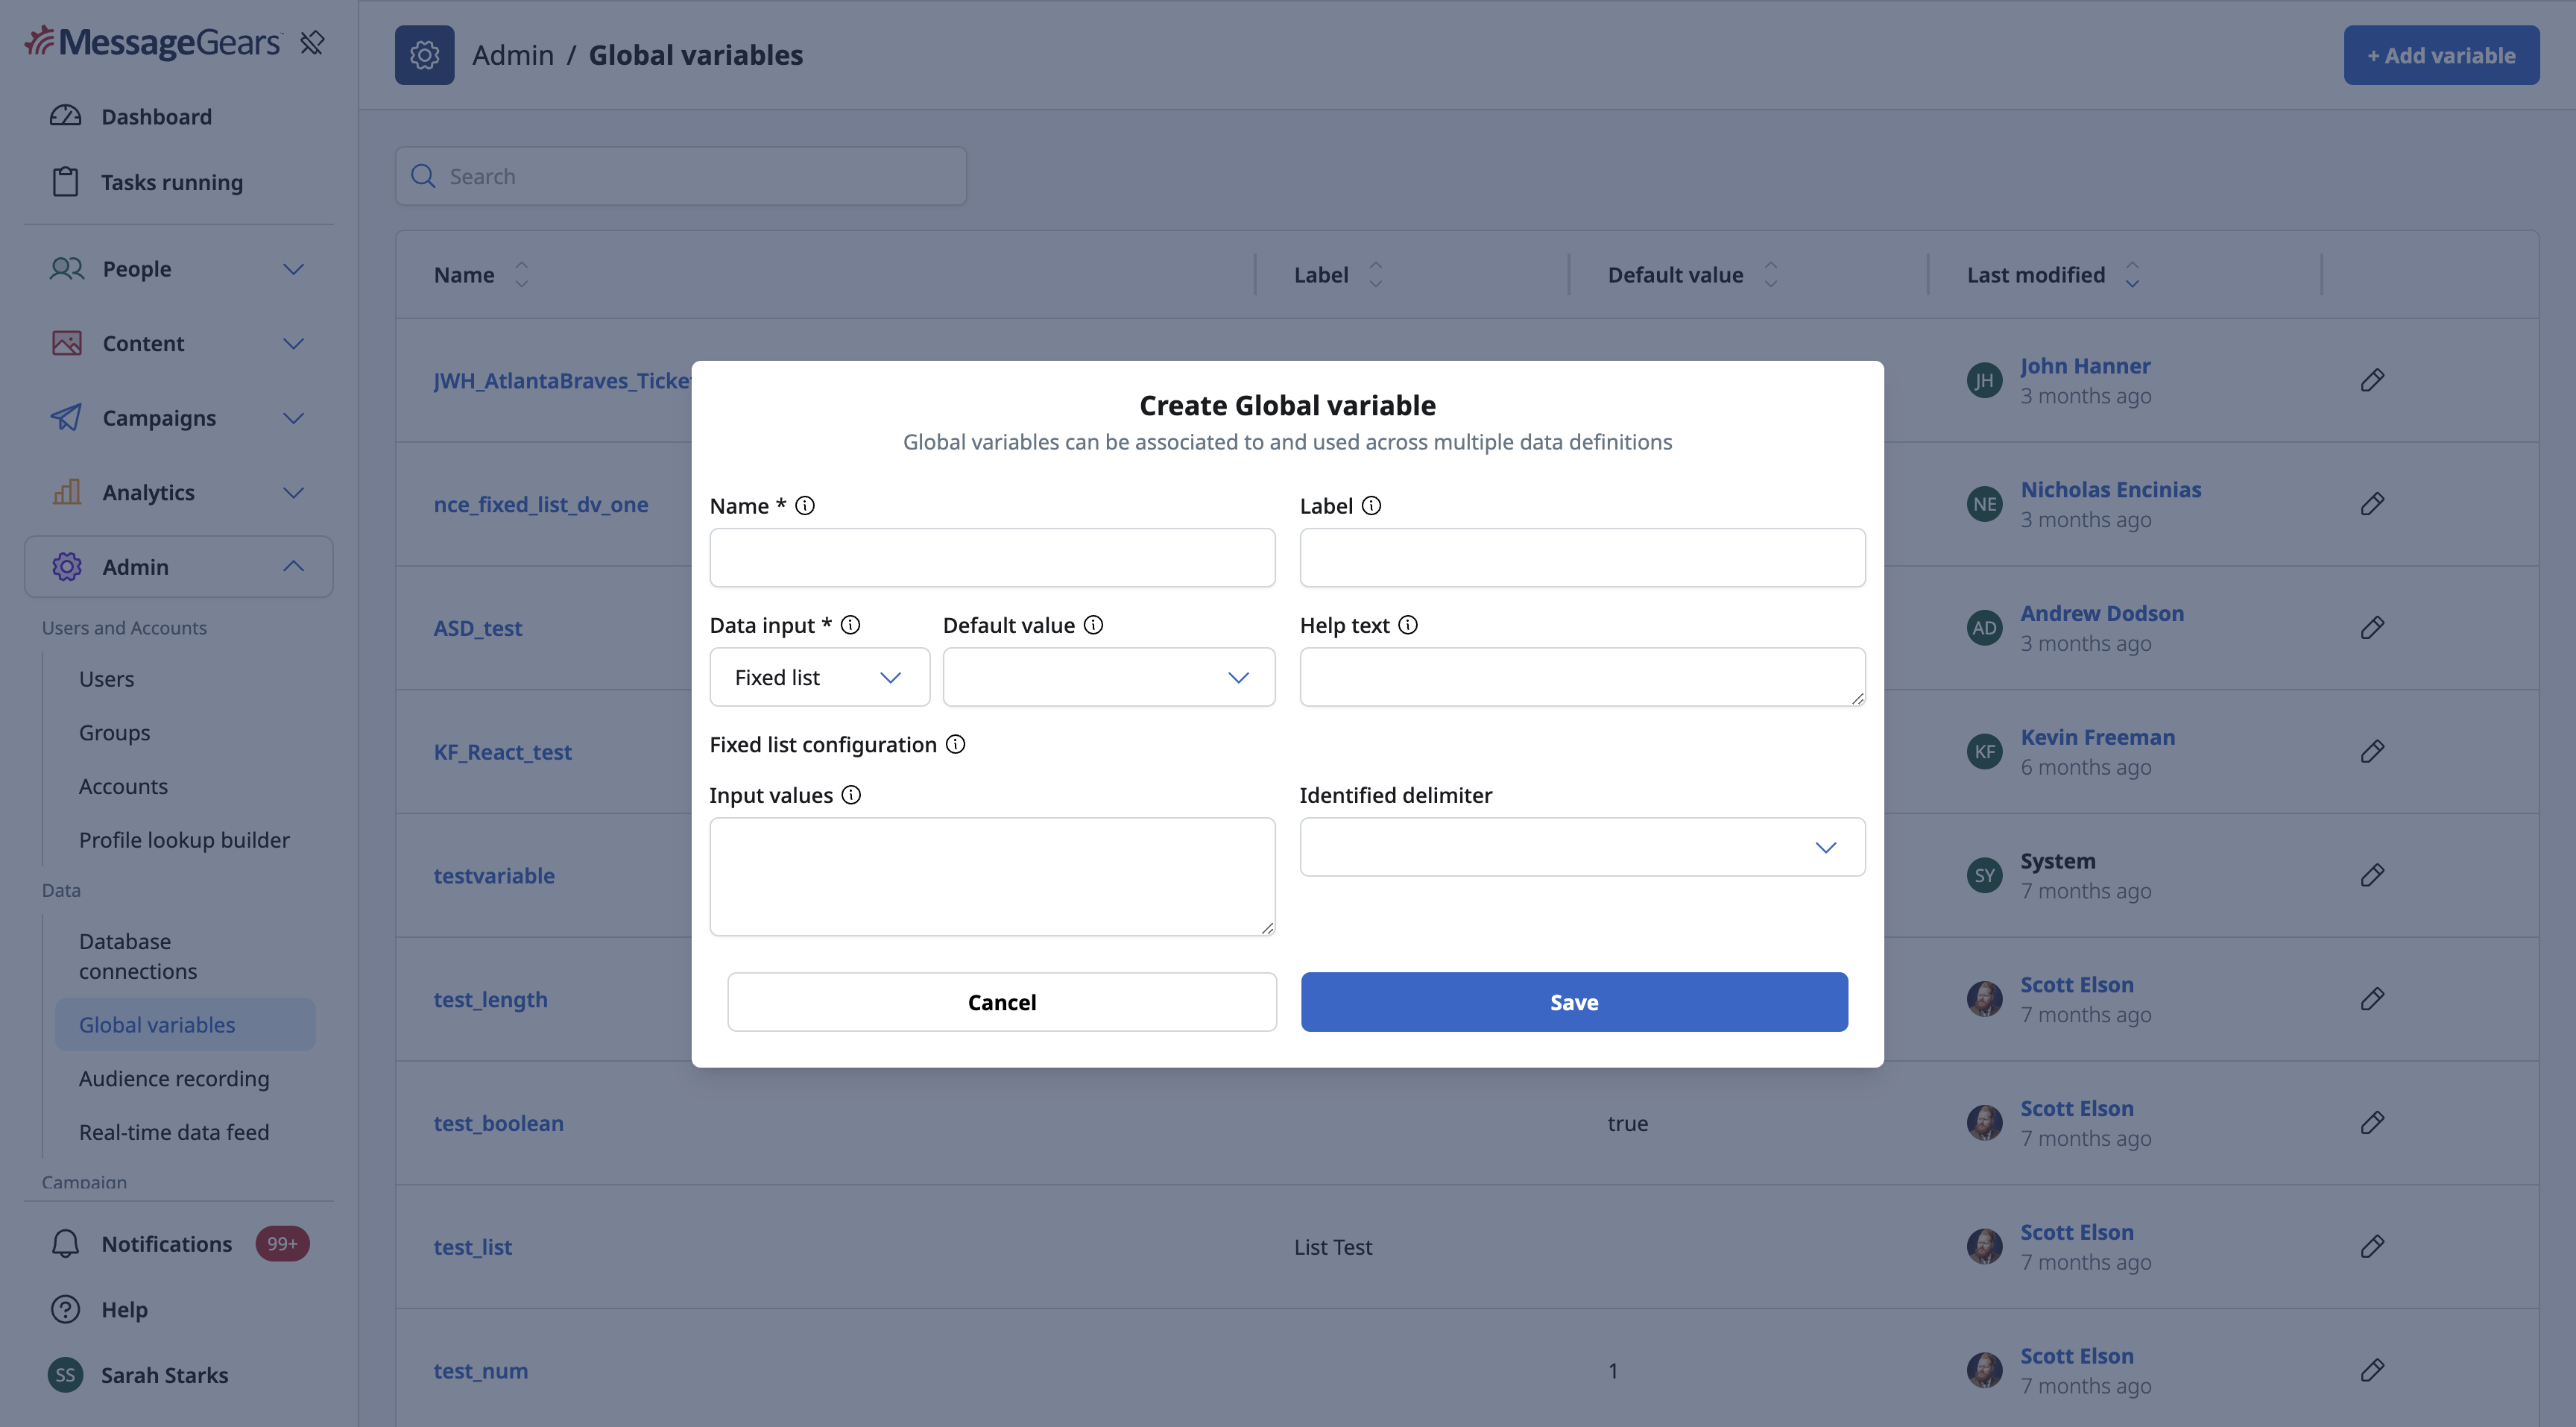Sort by Default value column arrows
This screenshot has height=1427, width=2576.
pyautogui.click(x=1770, y=275)
